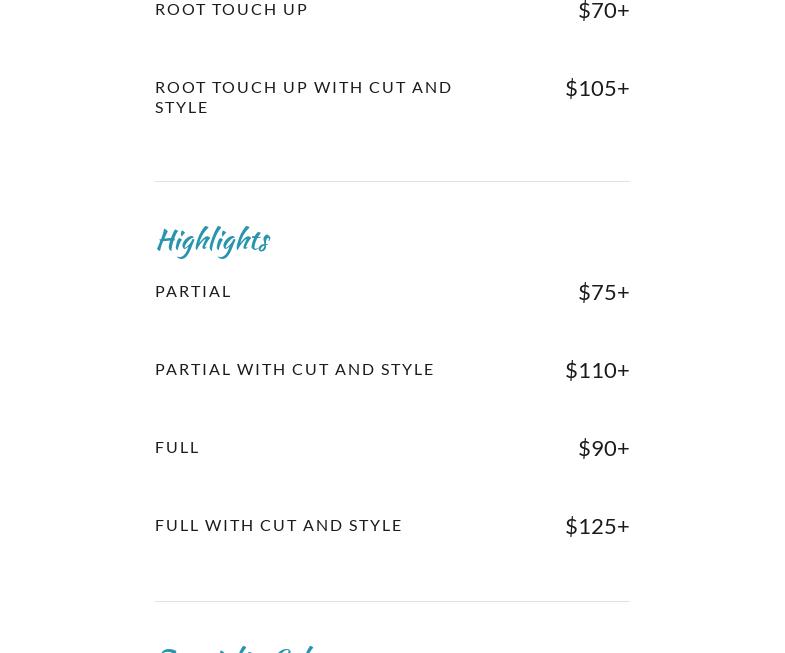
Task: Click the Highlights section heading
Action: pos(213,240)
